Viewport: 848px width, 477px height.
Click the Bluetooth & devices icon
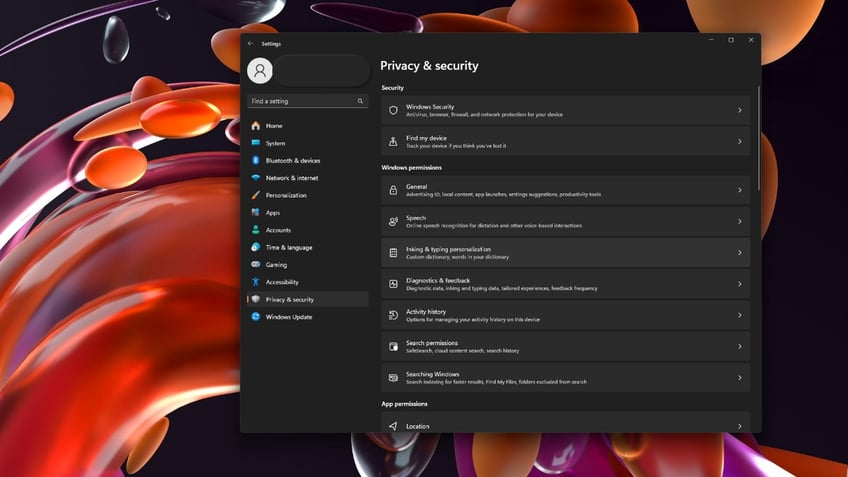(x=256, y=160)
